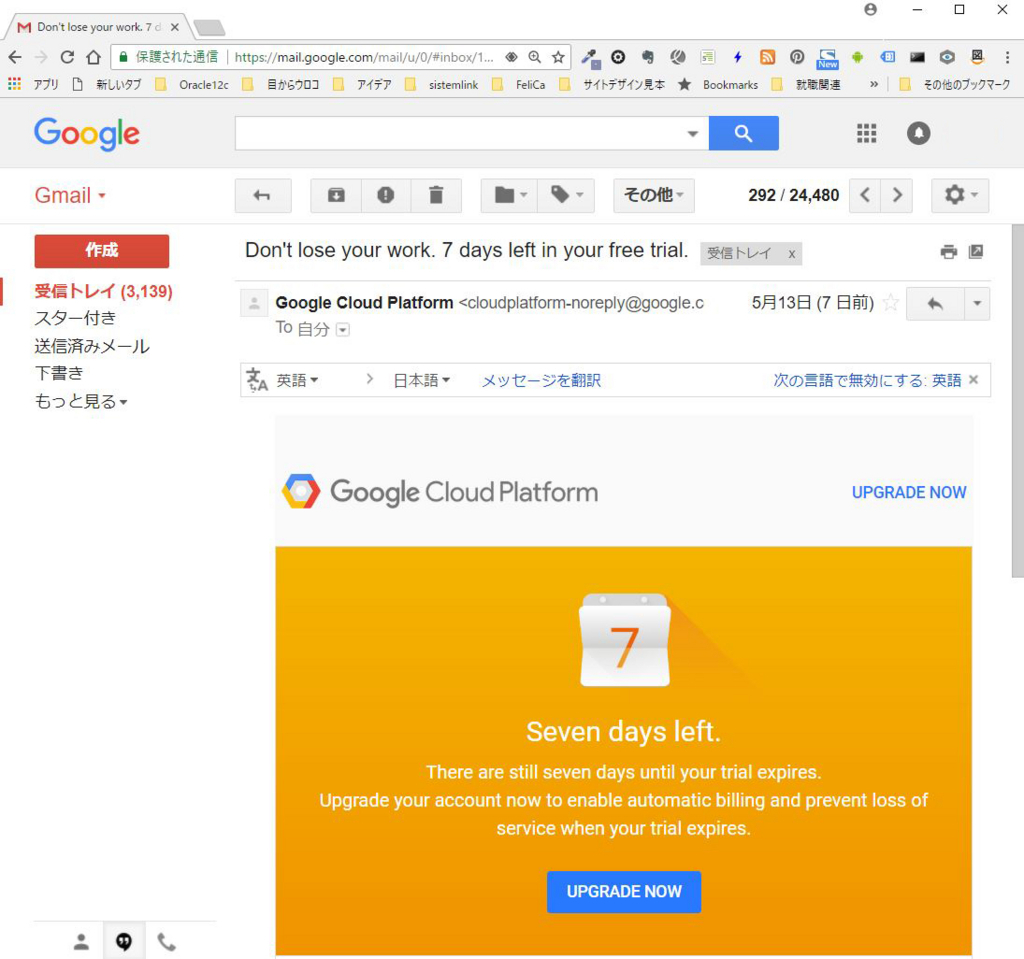Click the Google Cloud Platform logo

coord(440,491)
